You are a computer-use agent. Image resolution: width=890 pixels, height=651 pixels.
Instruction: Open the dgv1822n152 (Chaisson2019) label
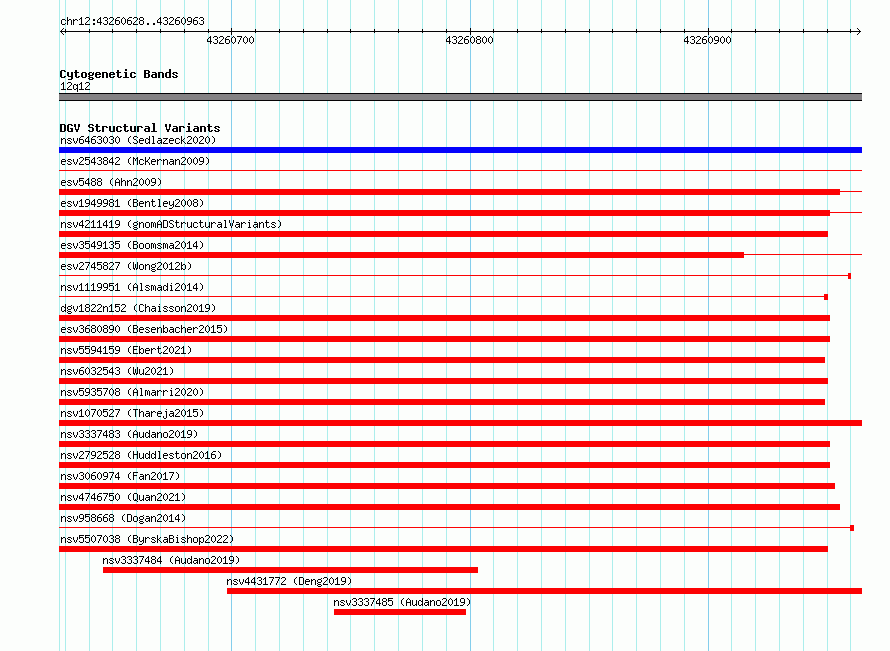138,308
